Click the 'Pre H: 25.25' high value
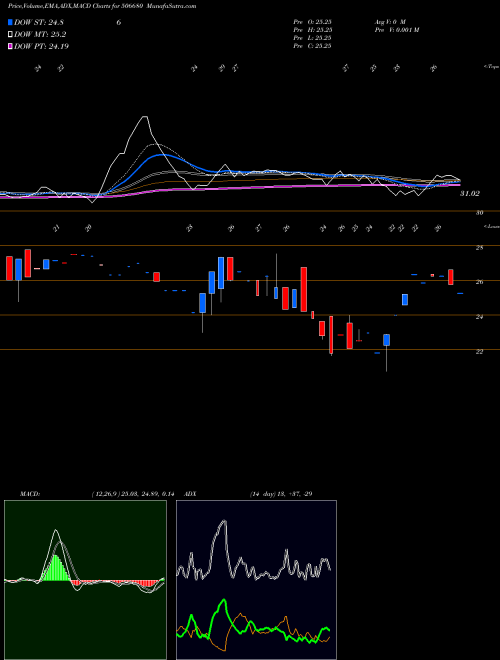The image size is (500, 660). [312, 30]
